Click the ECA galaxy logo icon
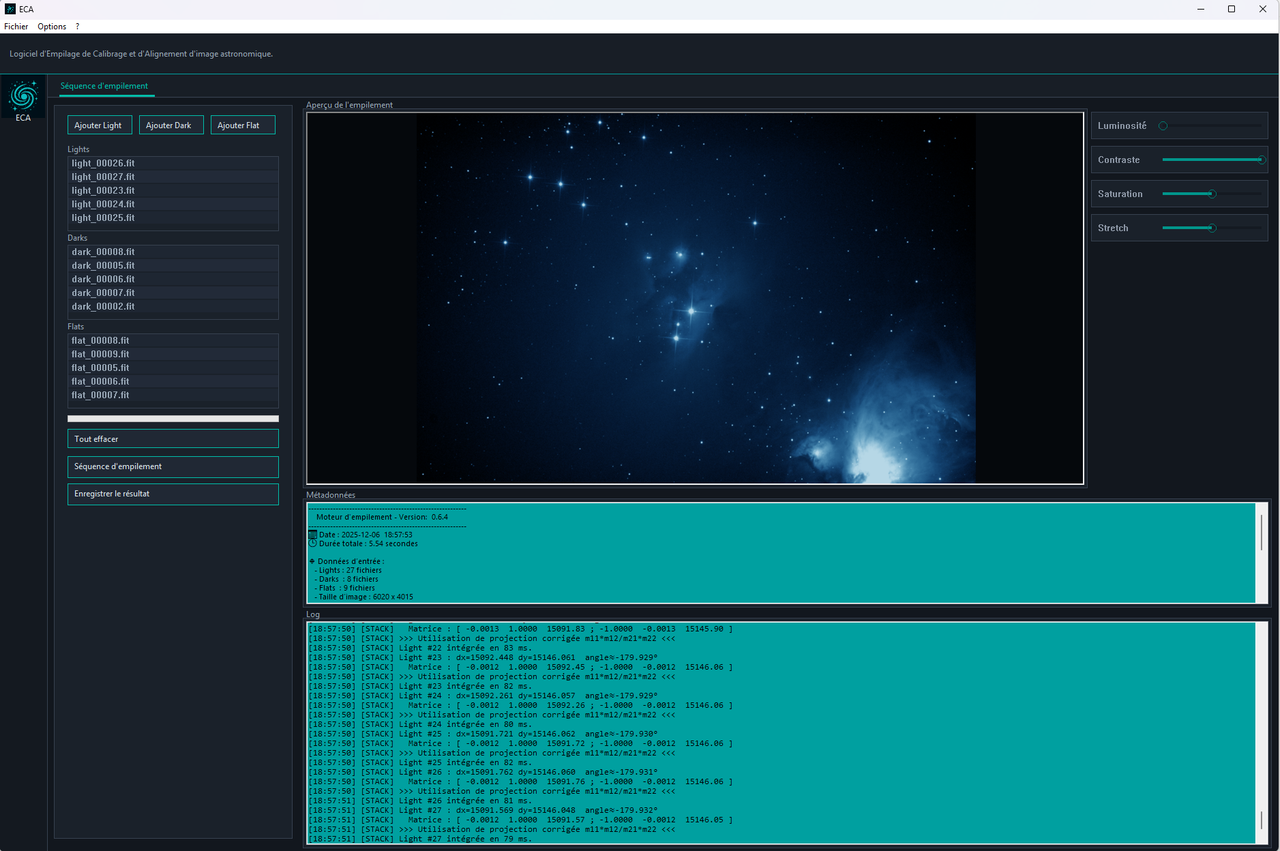 (23, 96)
